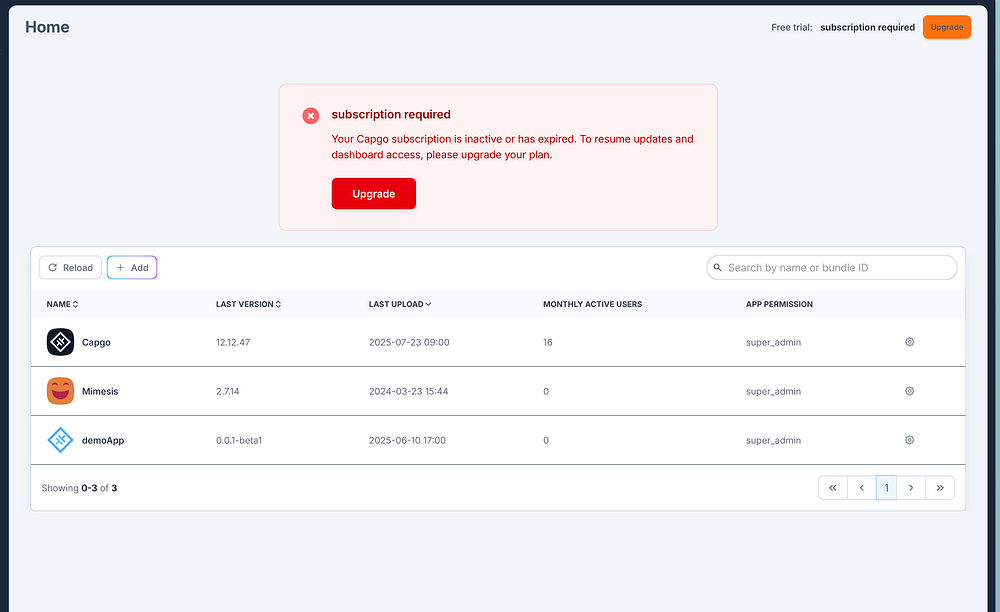Select page 1 in pagination
The width and height of the screenshot is (1000, 612).
pyautogui.click(x=886, y=488)
